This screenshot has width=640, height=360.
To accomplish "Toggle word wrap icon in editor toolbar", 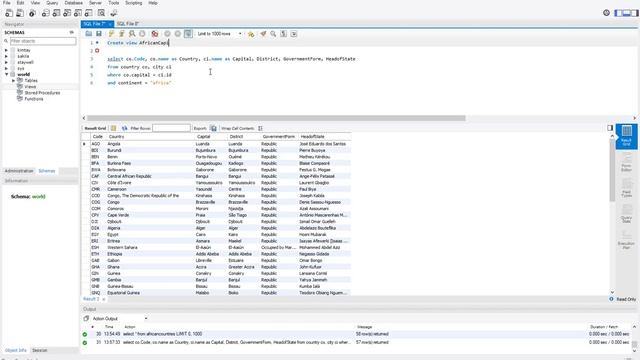I will 294,34.
